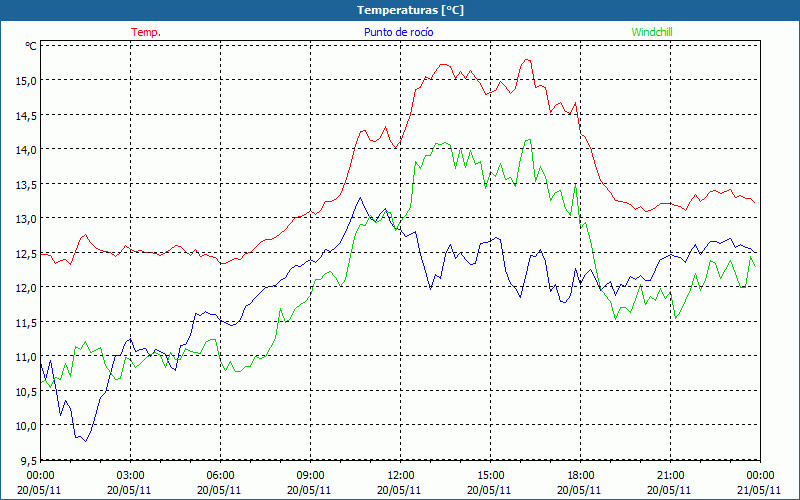Click the '03:00' time axis label
The image size is (800, 500).
point(131,476)
